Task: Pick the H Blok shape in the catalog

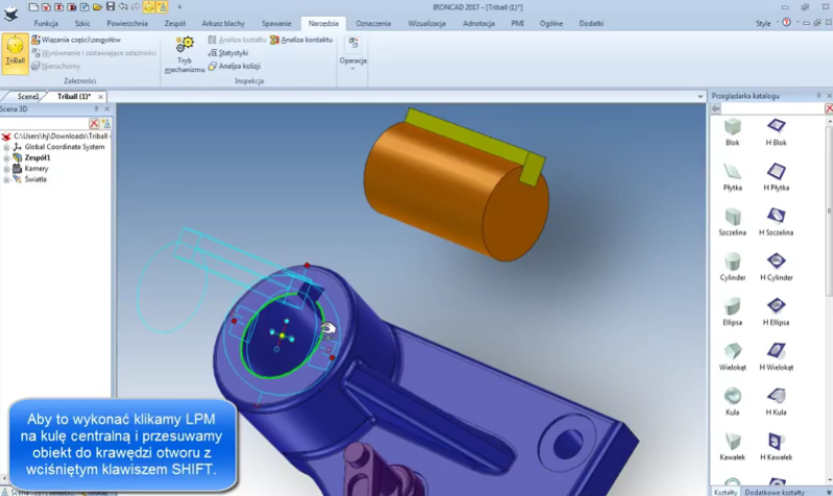Action: 776,128
